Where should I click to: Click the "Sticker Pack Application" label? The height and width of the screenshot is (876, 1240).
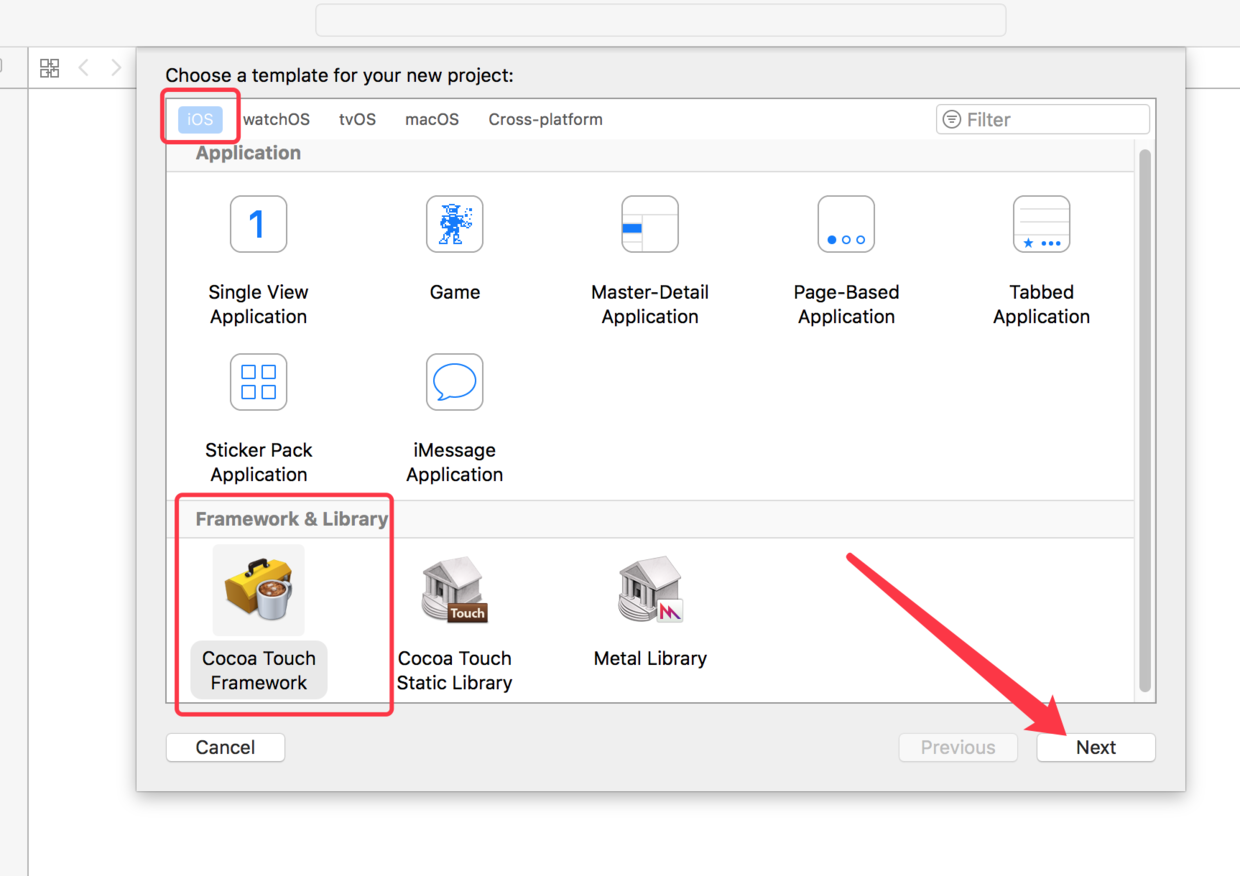click(258, 462)
